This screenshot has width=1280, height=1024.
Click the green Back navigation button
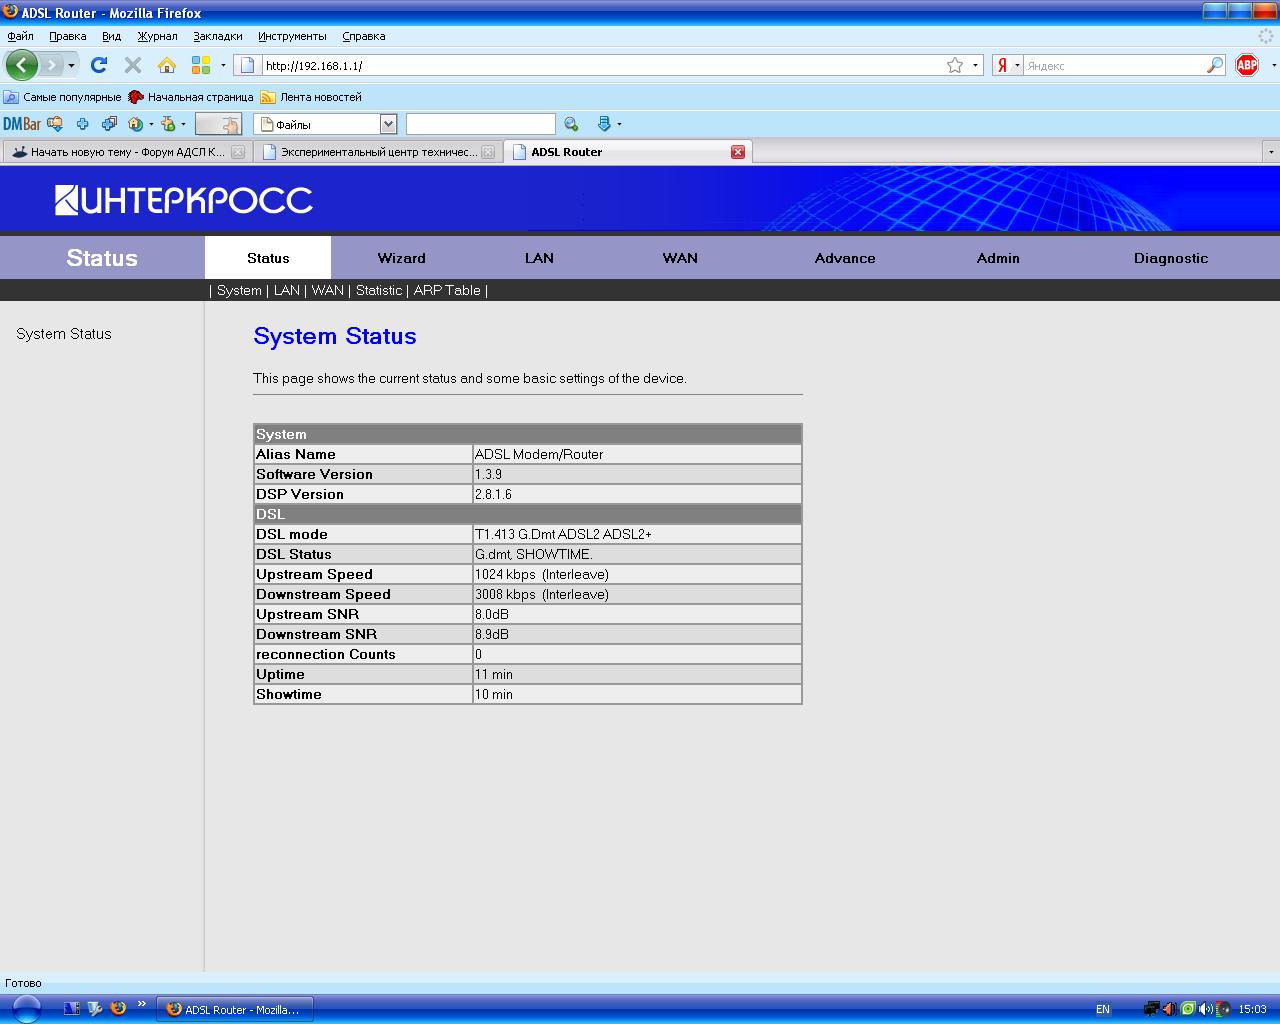21,66
